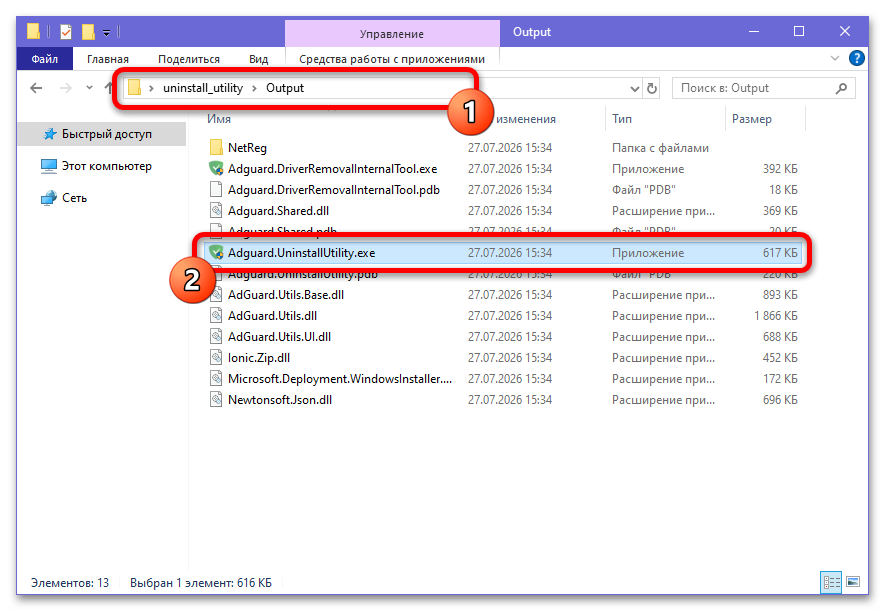Viewport: 885px width, 611px height.
Task: Open the recent locations dropdown
Action: tap(89, 88)
